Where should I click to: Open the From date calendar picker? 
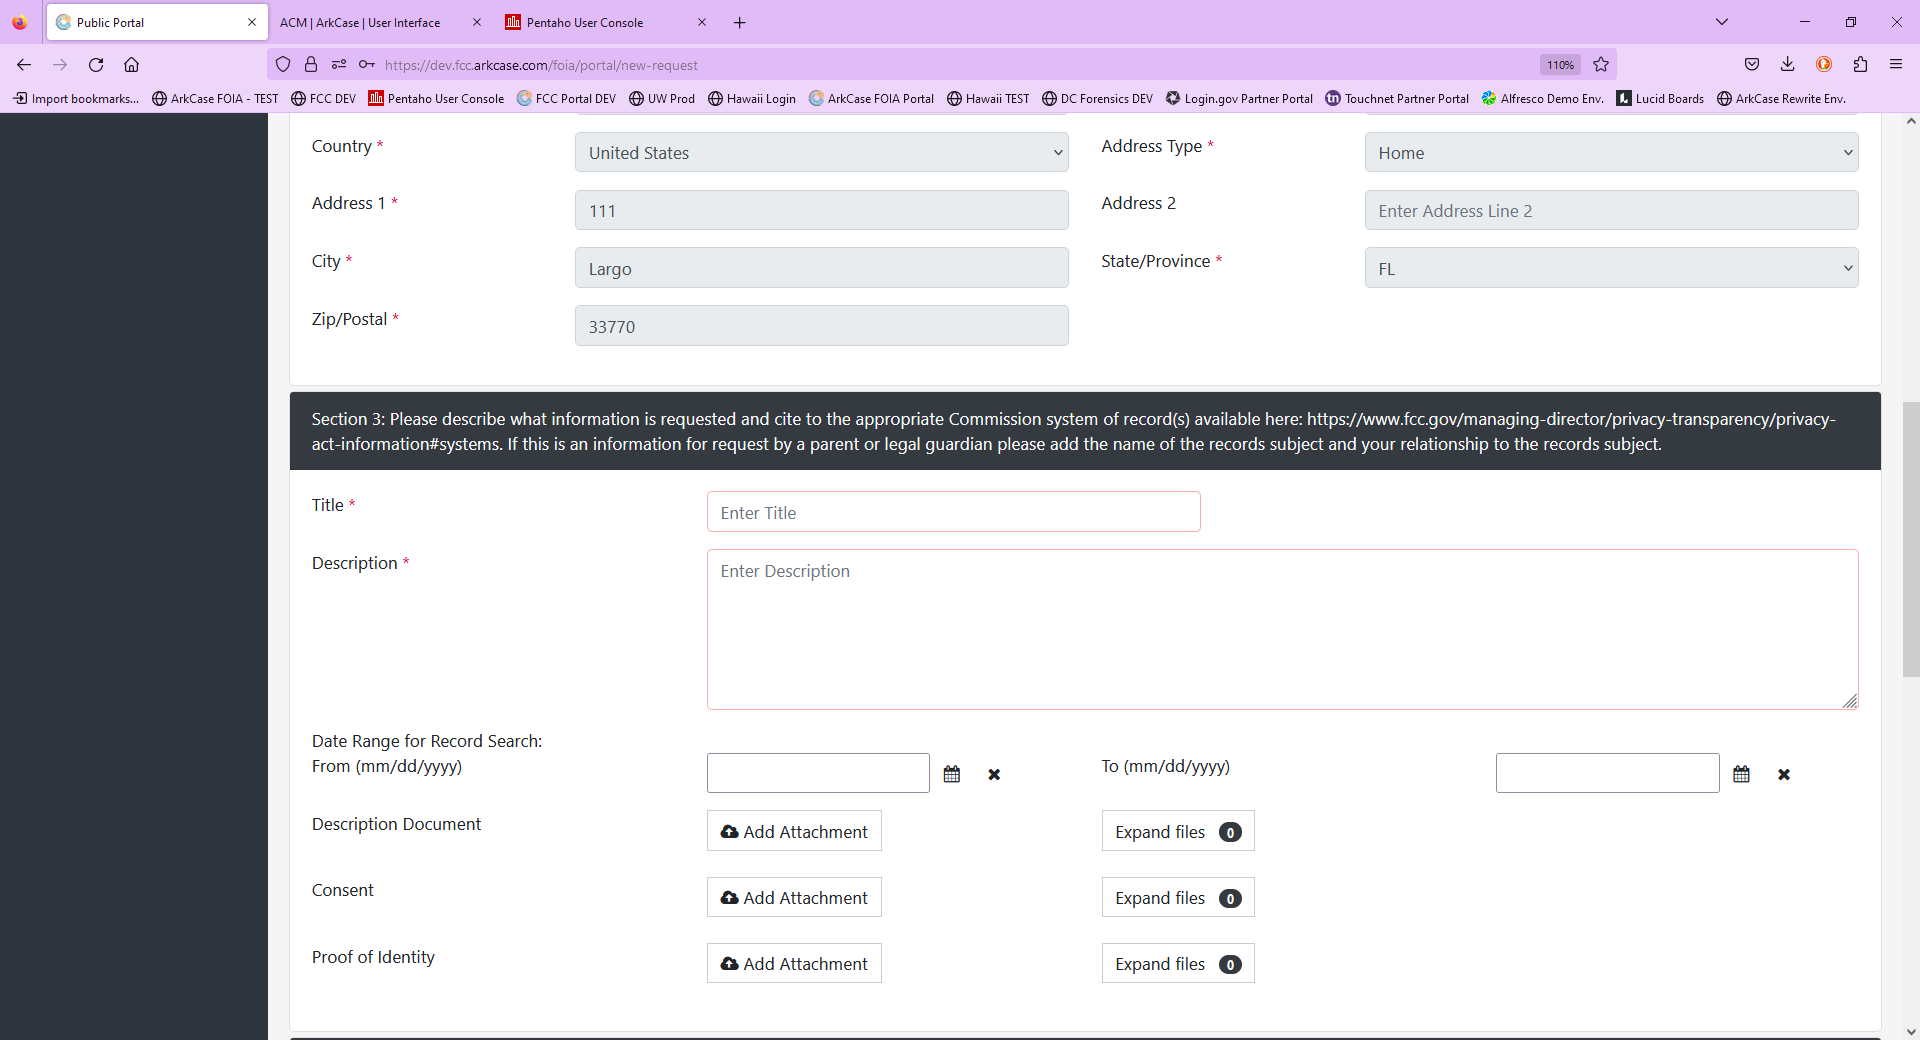point(952,774)
